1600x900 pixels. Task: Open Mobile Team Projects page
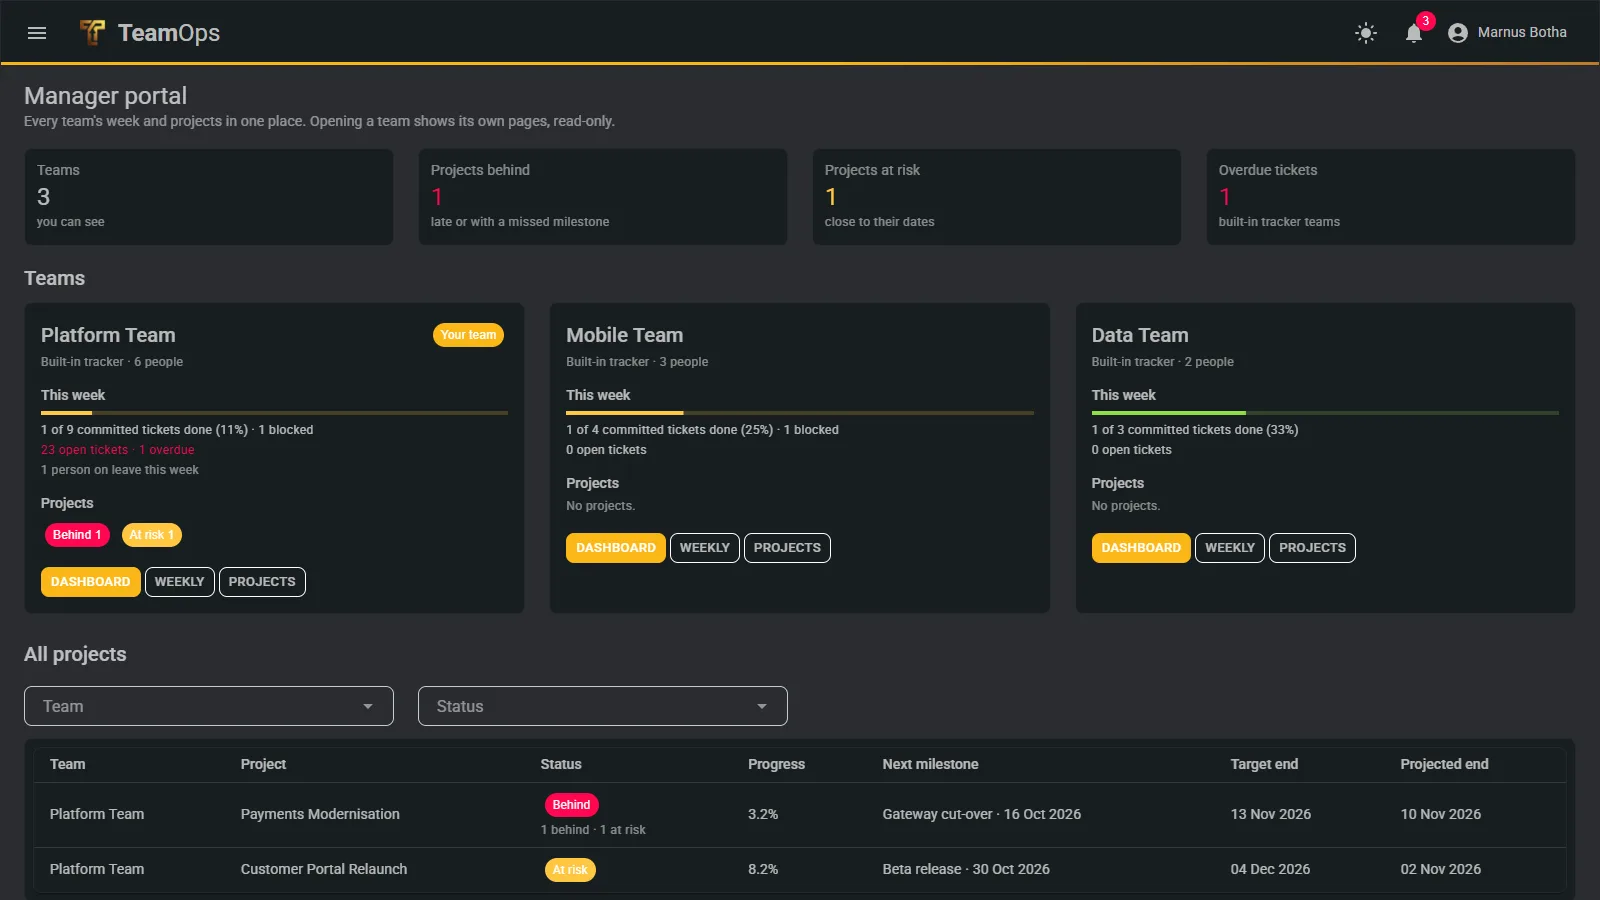(x=787, y=548)
